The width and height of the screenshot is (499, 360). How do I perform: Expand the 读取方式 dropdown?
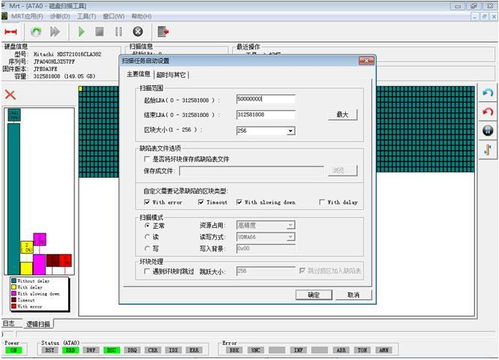(291, 237)
